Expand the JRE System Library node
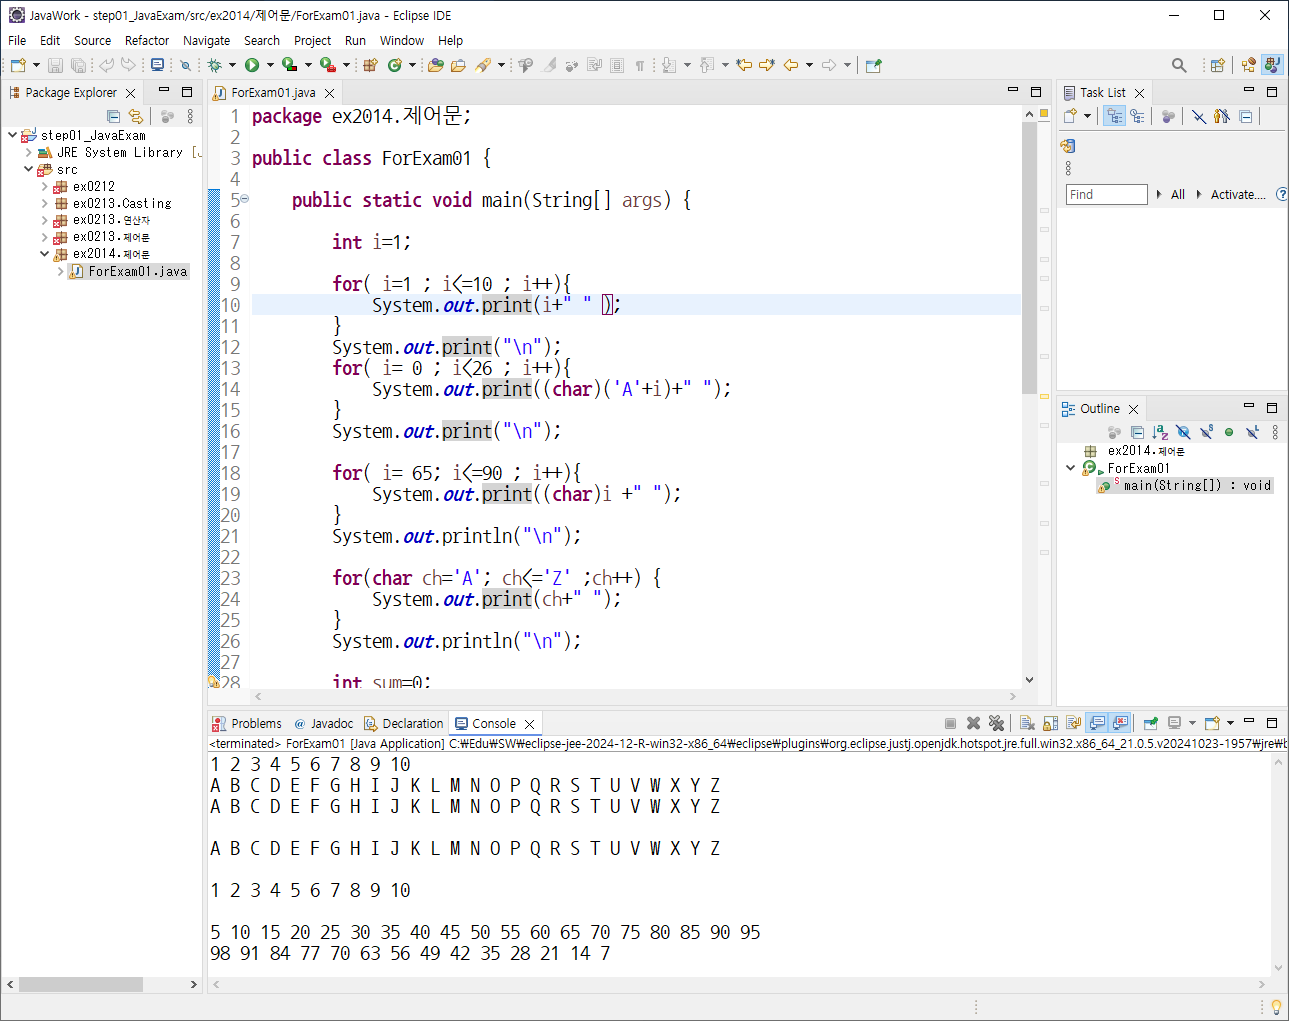Image resolution: width=1289 pixels, height=1021 pixels. [x=28, y=153]
